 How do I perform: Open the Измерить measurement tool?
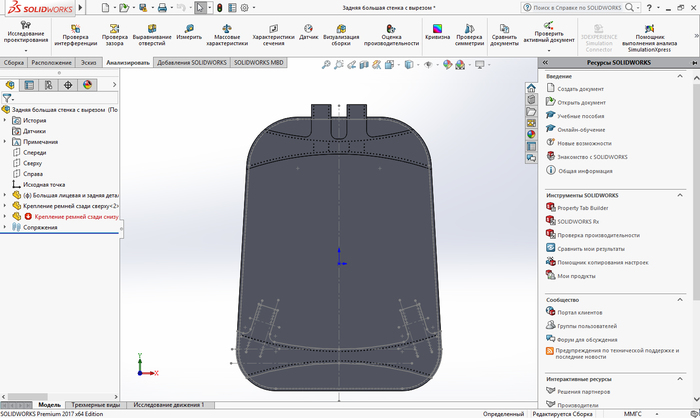coord(189,32)
